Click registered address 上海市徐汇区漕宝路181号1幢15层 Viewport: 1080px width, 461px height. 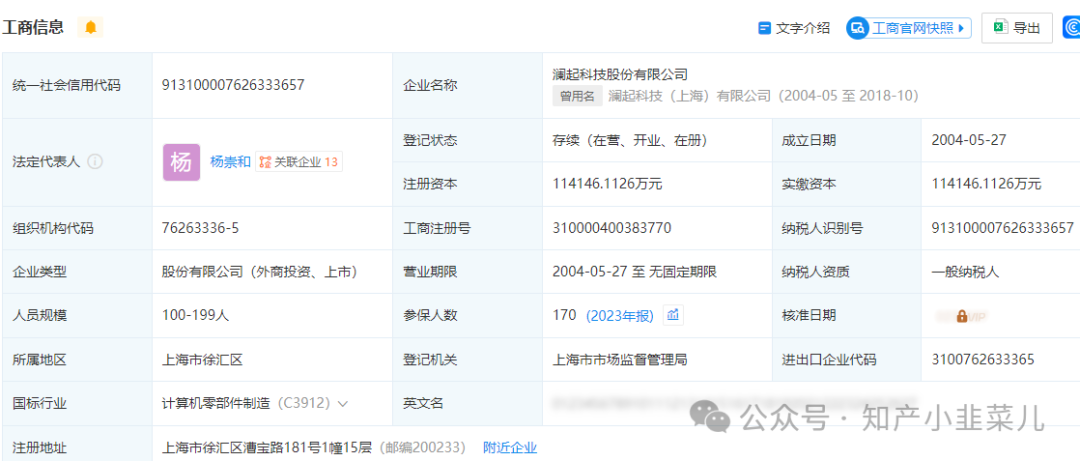(x=267, y=448)
